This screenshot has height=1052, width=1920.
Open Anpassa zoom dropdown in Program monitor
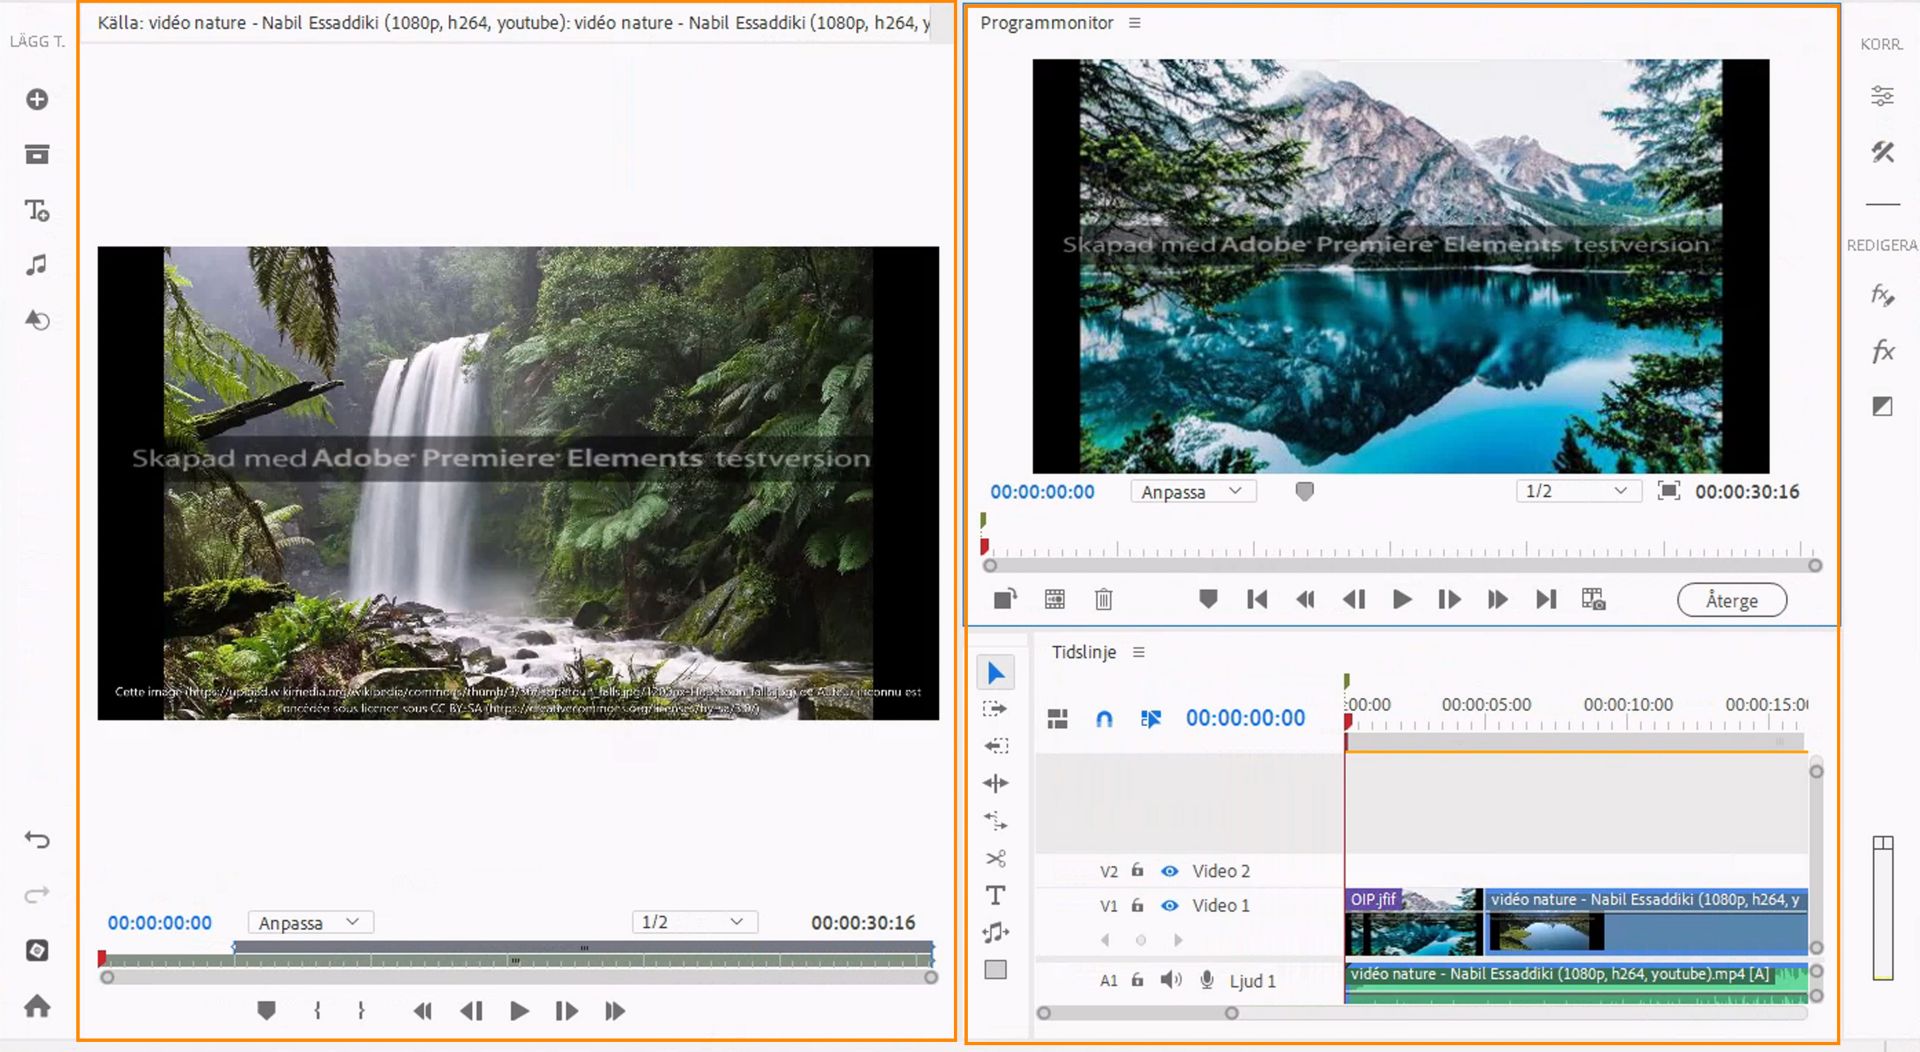pyautogui.click(x=1193, y=491)
